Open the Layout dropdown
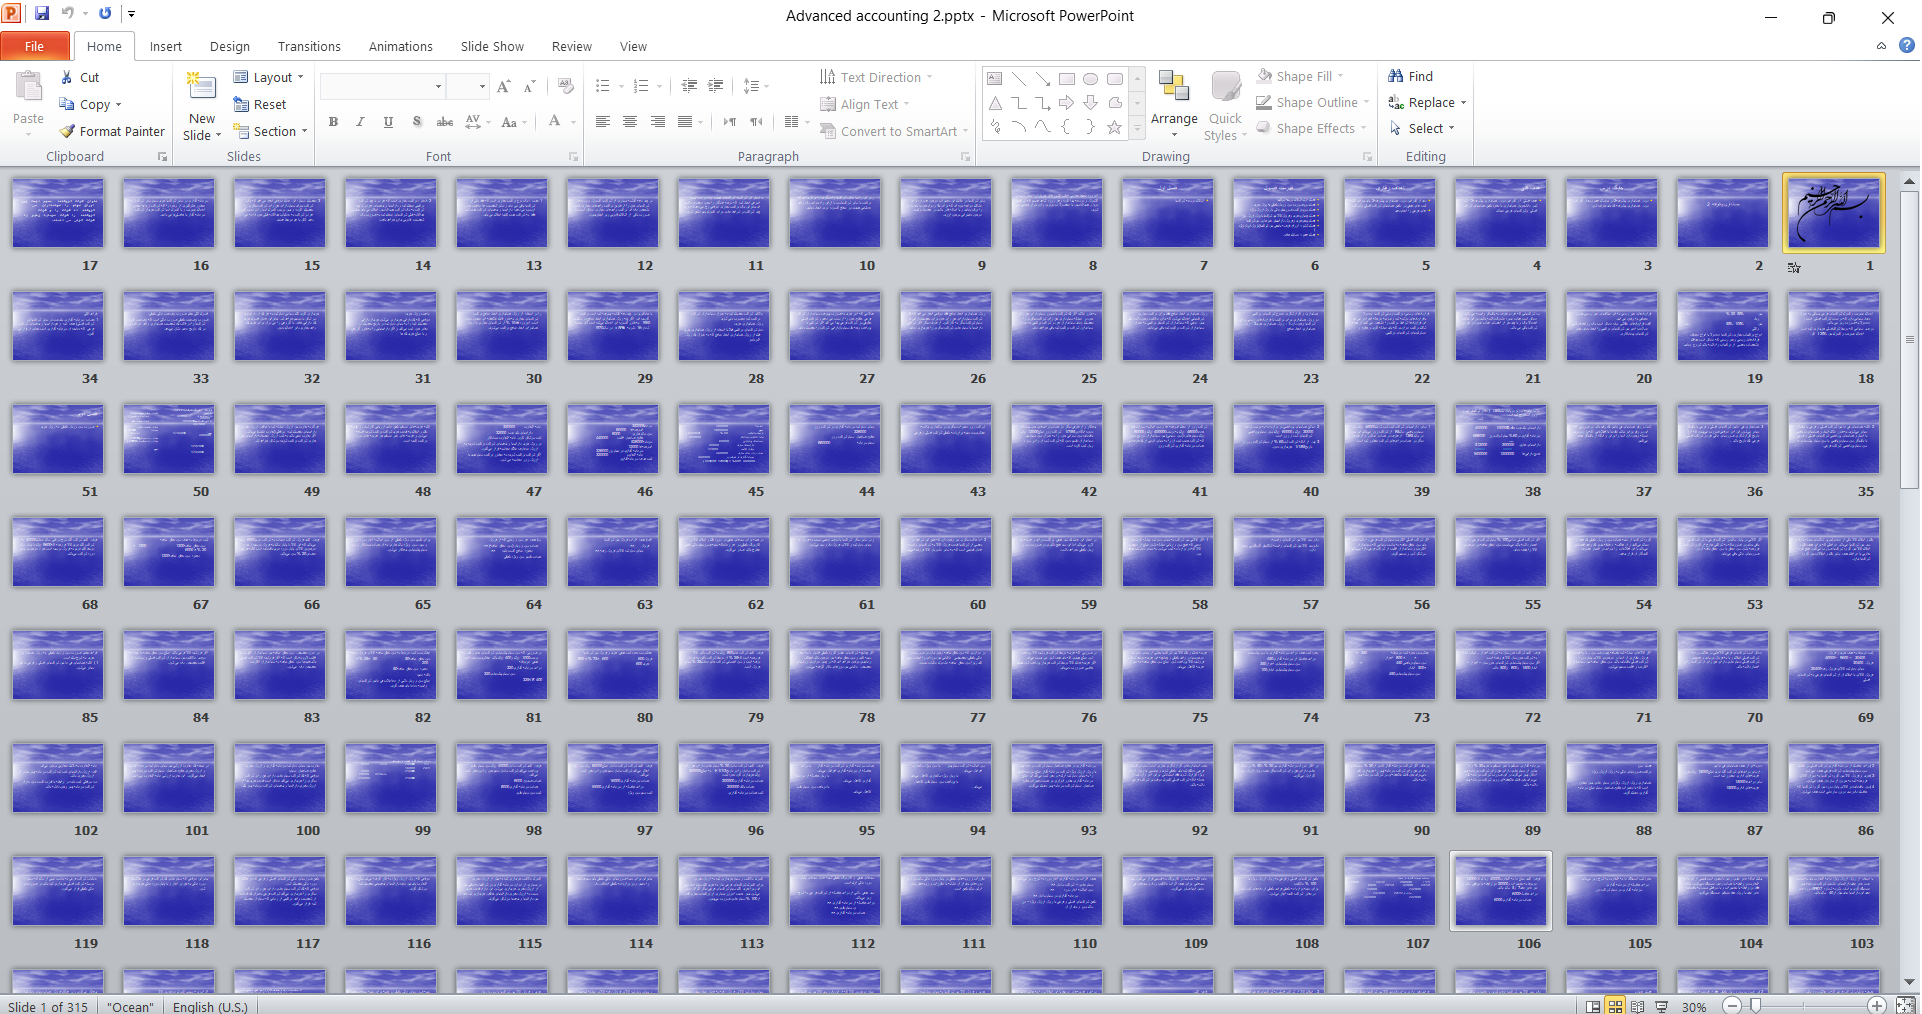Screen dimensions: 1922x1014 (x=268, y=77)
